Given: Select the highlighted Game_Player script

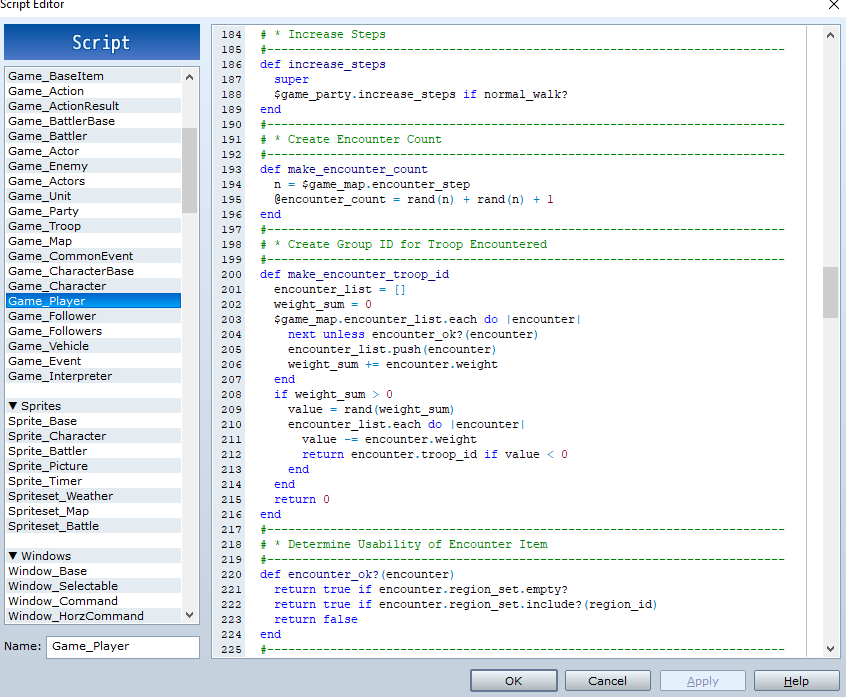Looking at the screenshot, I should pos(94,301).
